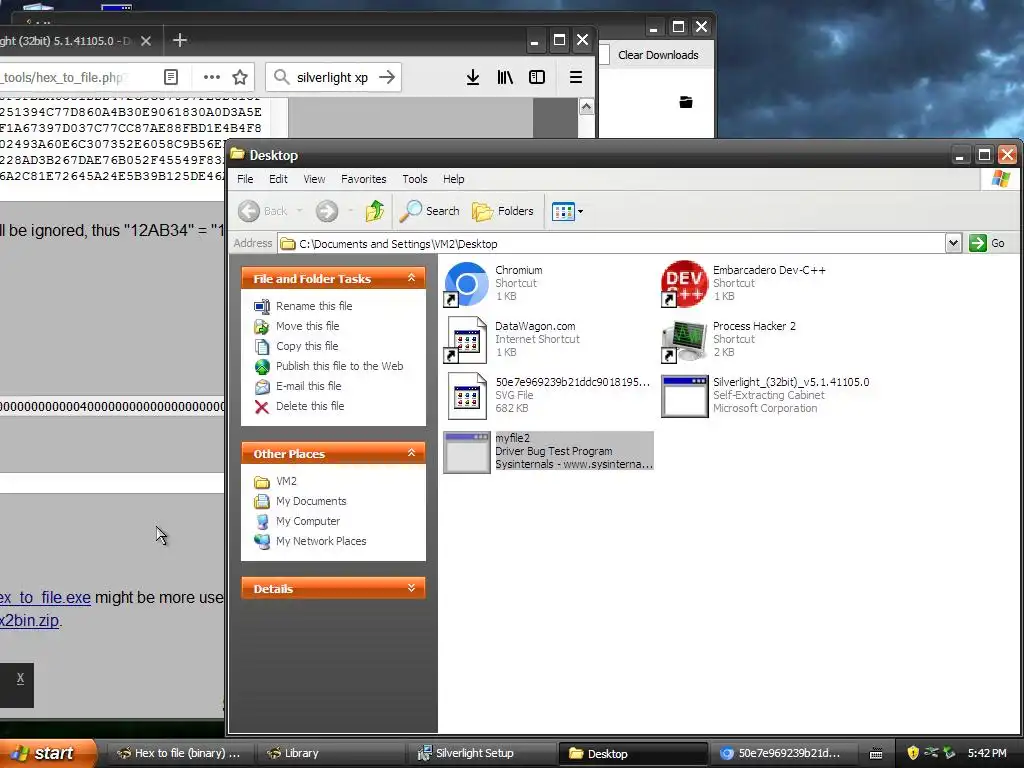Collapse the Other Places panel
This screenshot has height=768, width=1024.
click(411, 453)
